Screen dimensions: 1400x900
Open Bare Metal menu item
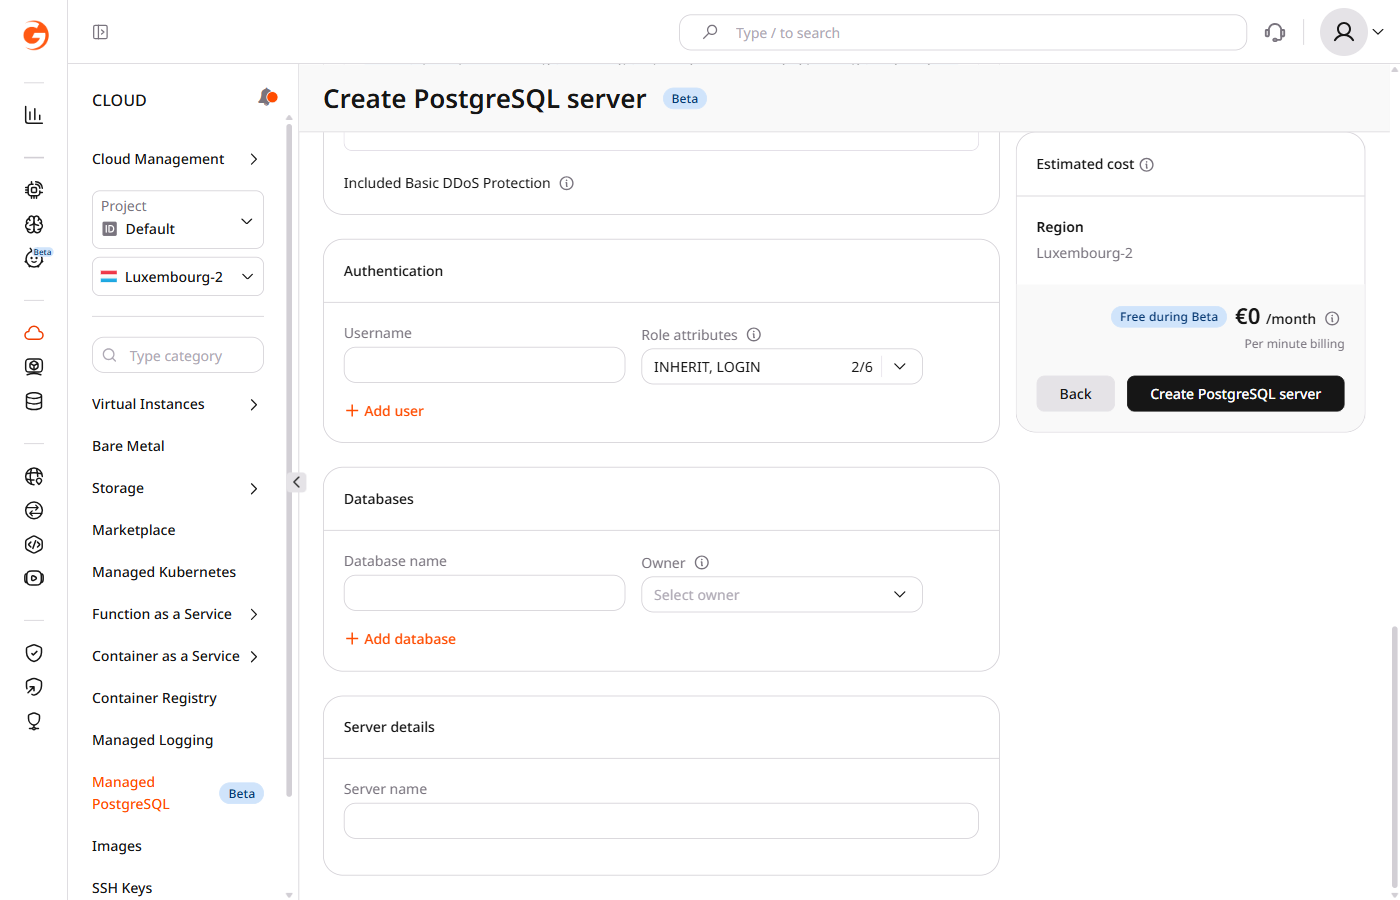[x=128, y=446]
